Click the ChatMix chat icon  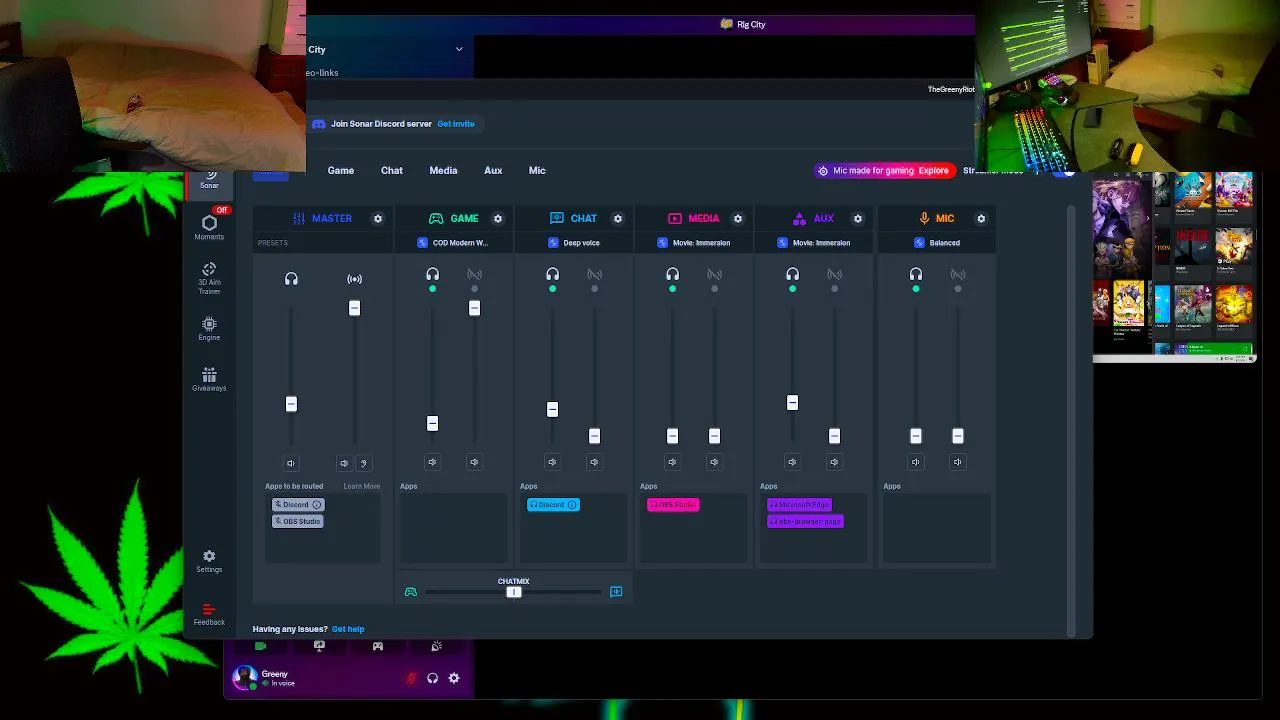click(x=616, y=592)
